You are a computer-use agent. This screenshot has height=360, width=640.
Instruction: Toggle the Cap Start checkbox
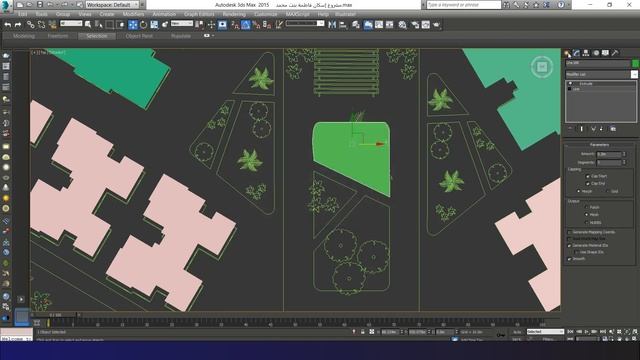click(588, 176)
